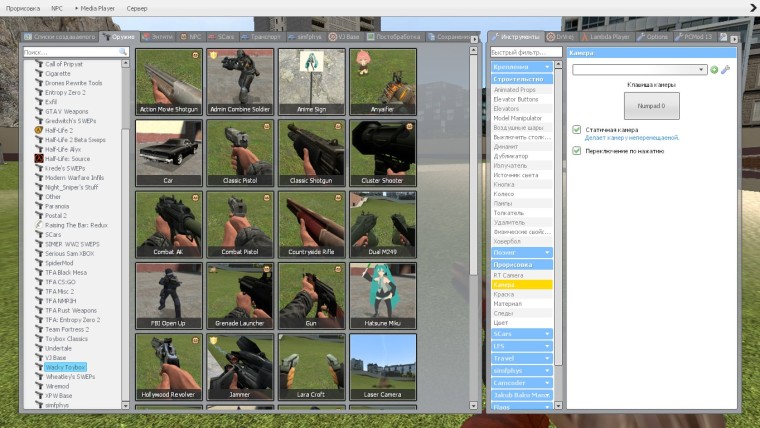760x428 pixels.
Task: Open the Toybox Classics category
Action: pos(66,339)
